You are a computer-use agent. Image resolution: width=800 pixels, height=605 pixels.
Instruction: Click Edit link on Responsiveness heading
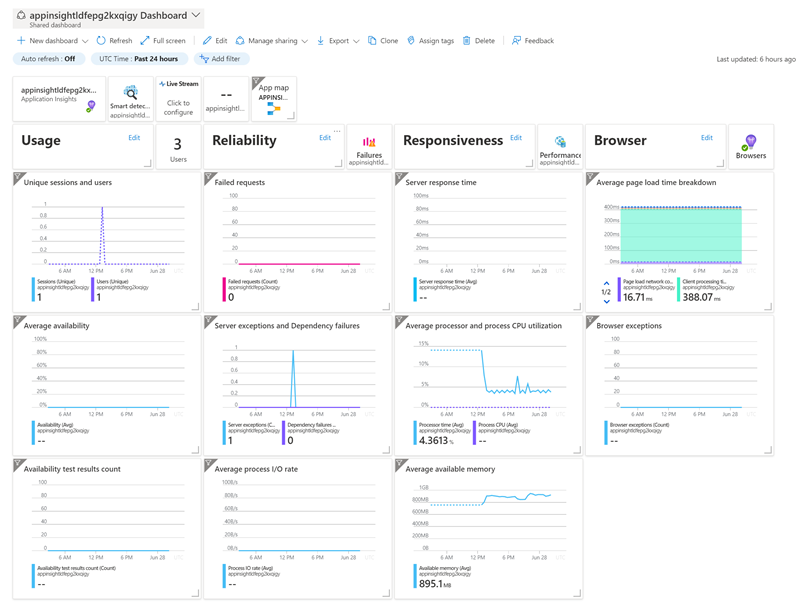coord(516,138)
